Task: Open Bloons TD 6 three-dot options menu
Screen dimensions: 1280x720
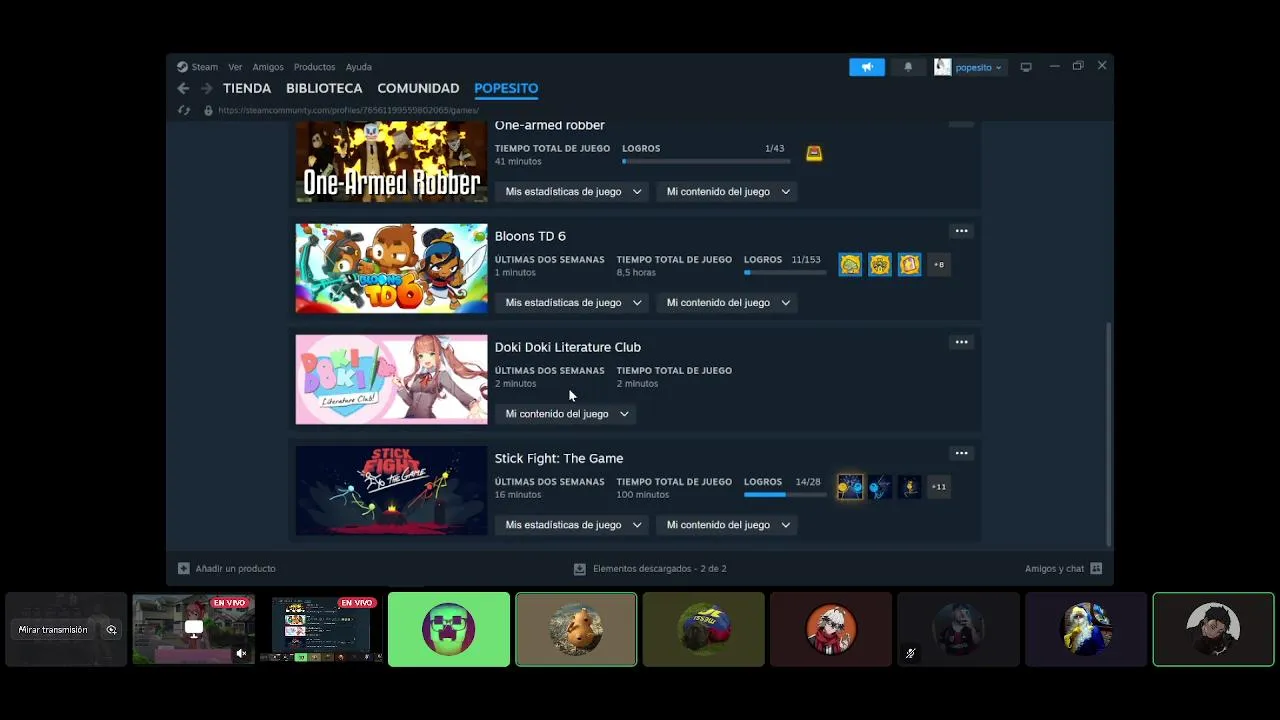Action: coord(961,231)
